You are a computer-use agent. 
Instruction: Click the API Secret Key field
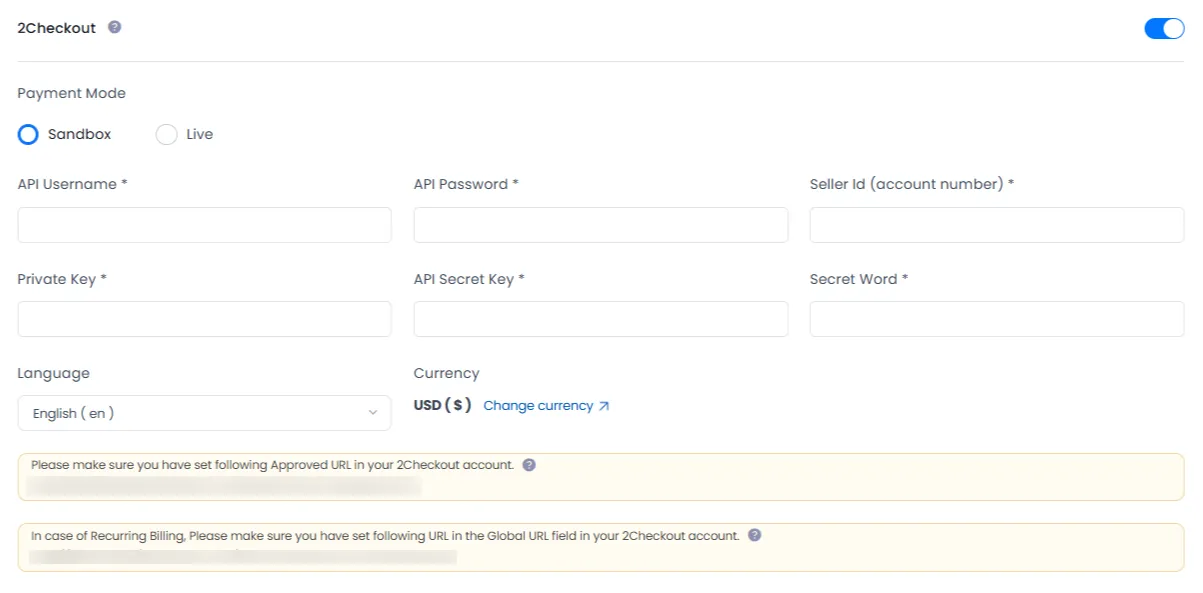(600, 318)
